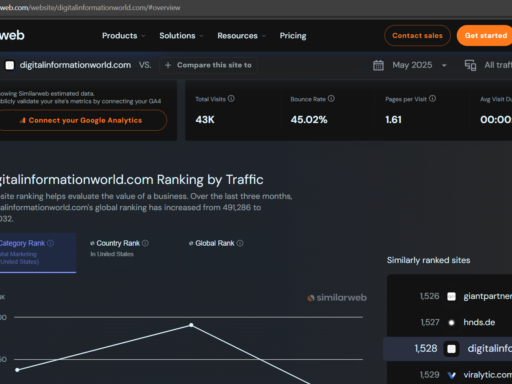Click the digitalinformationworld.com favicon icon
The width and height of the screenshot is (512, 384).
pos(10,65)
